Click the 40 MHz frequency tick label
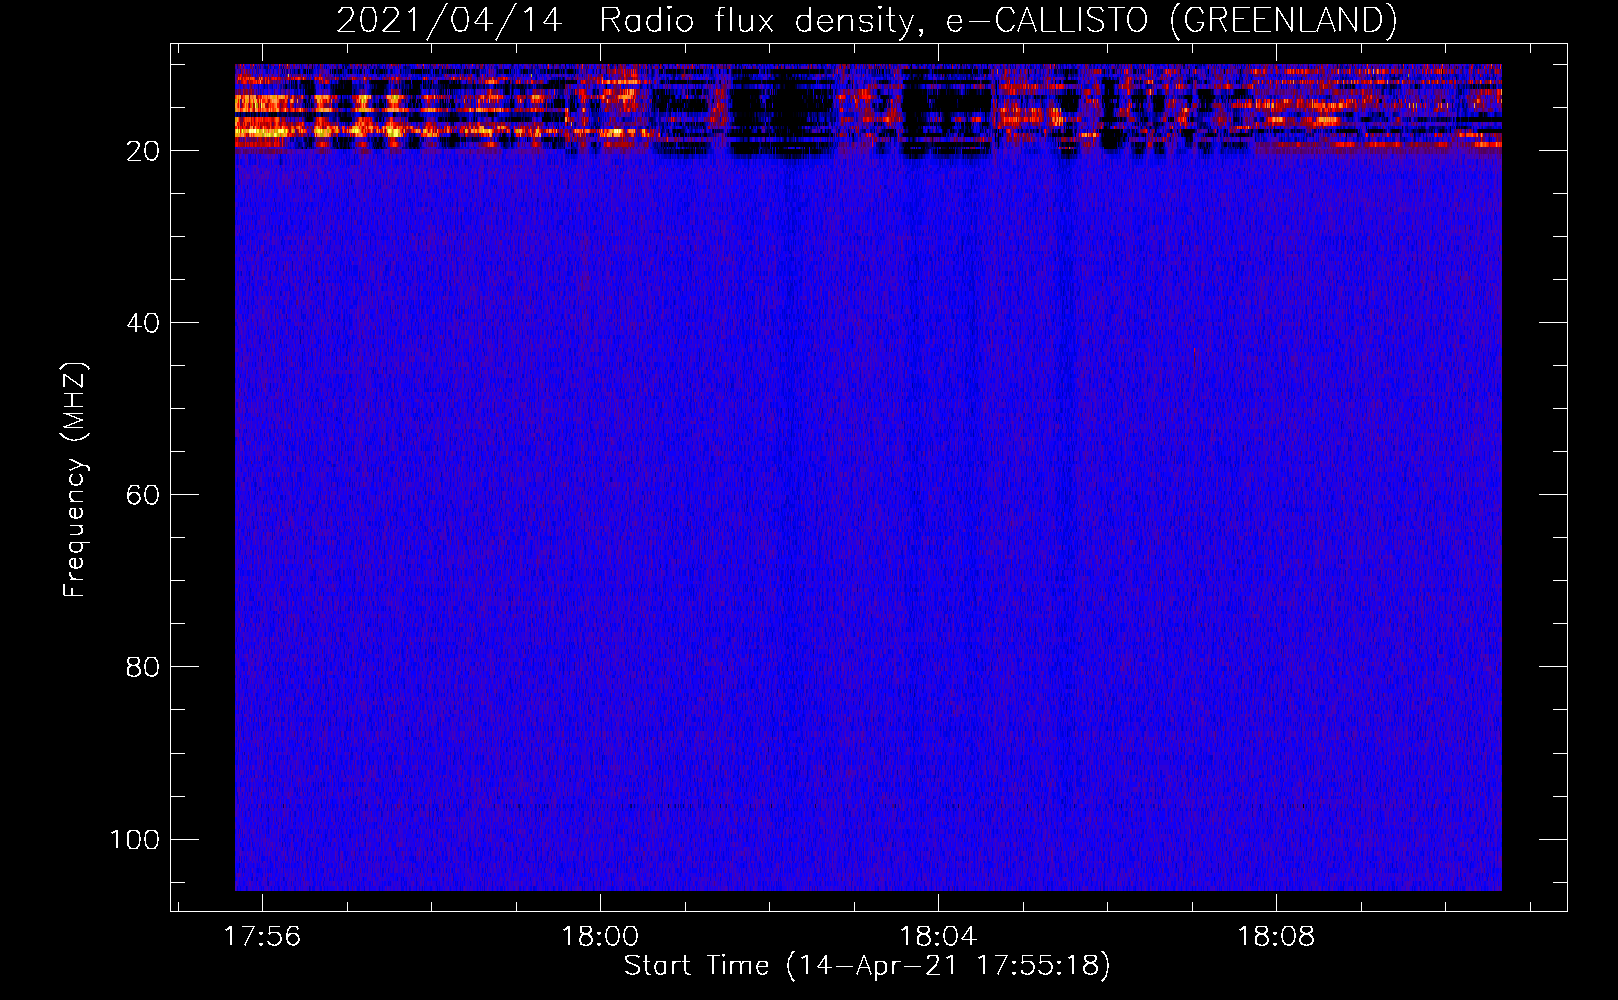This screenshot has height=1000, width=1618. point(143,323)
